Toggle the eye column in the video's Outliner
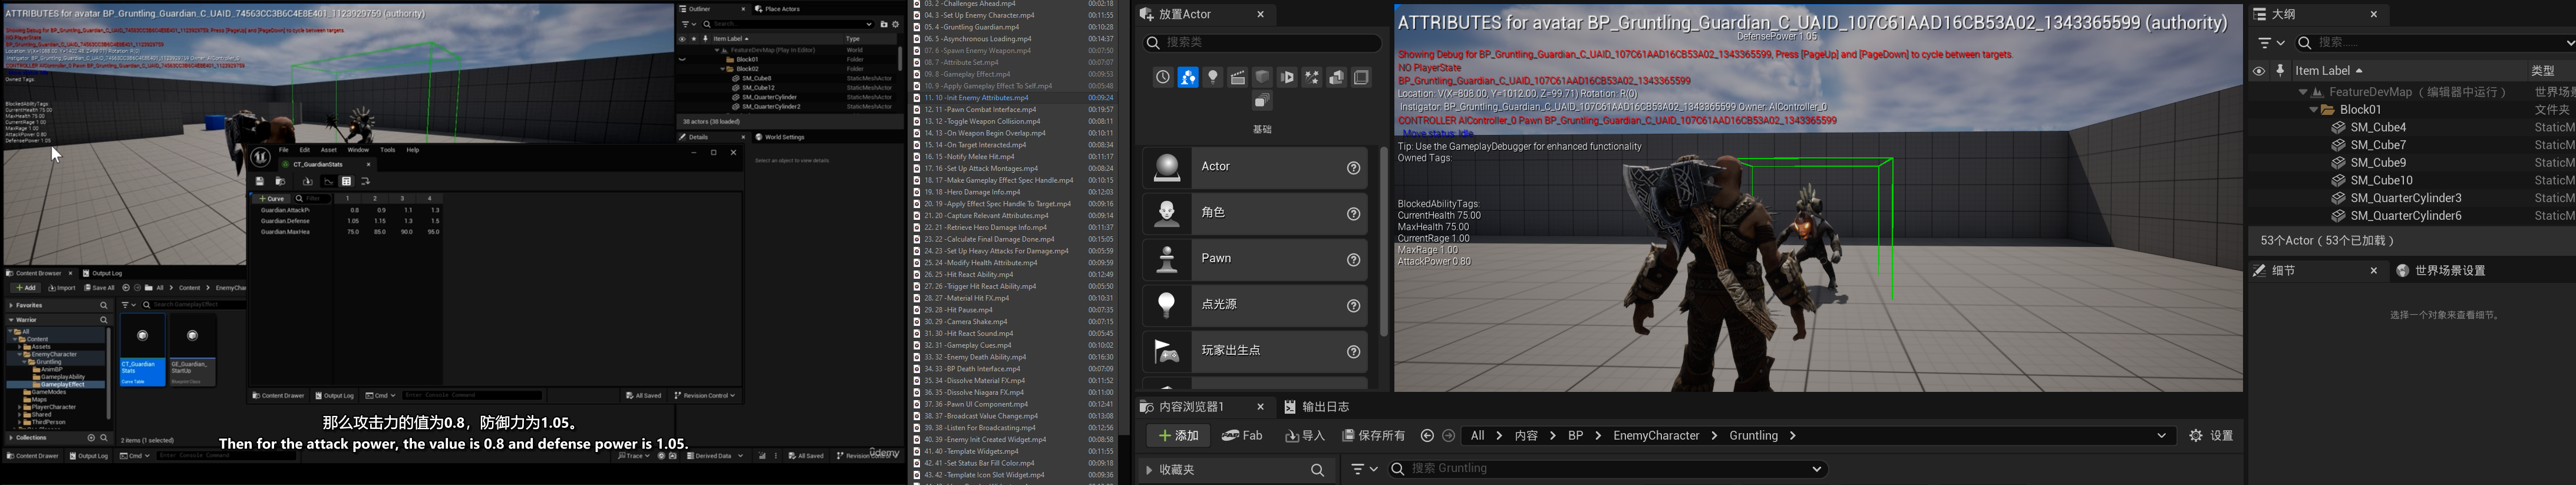The height and width of the screenshot is (485, 2576). pos(682,39)
